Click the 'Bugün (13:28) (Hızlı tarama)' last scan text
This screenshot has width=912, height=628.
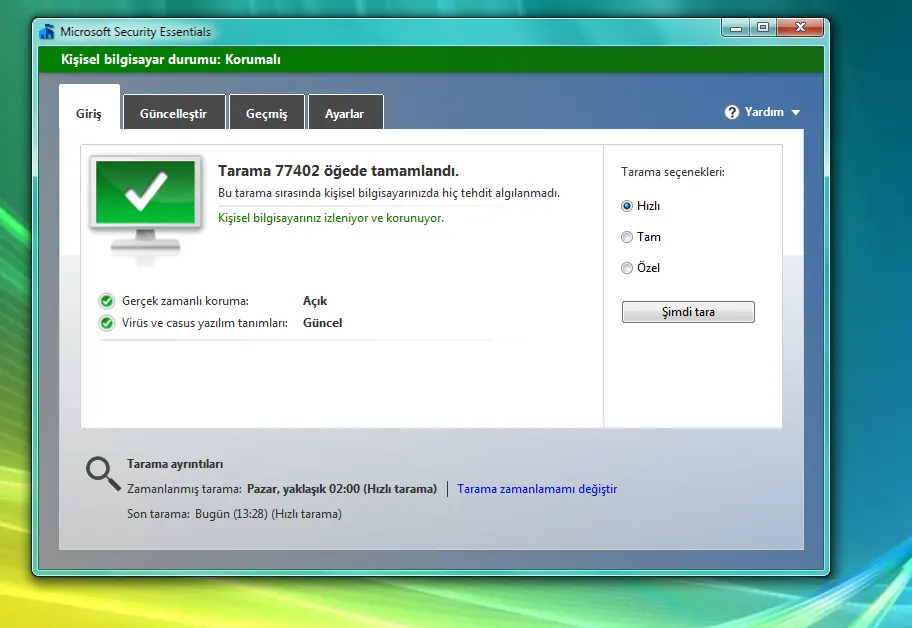pos(268,514)
